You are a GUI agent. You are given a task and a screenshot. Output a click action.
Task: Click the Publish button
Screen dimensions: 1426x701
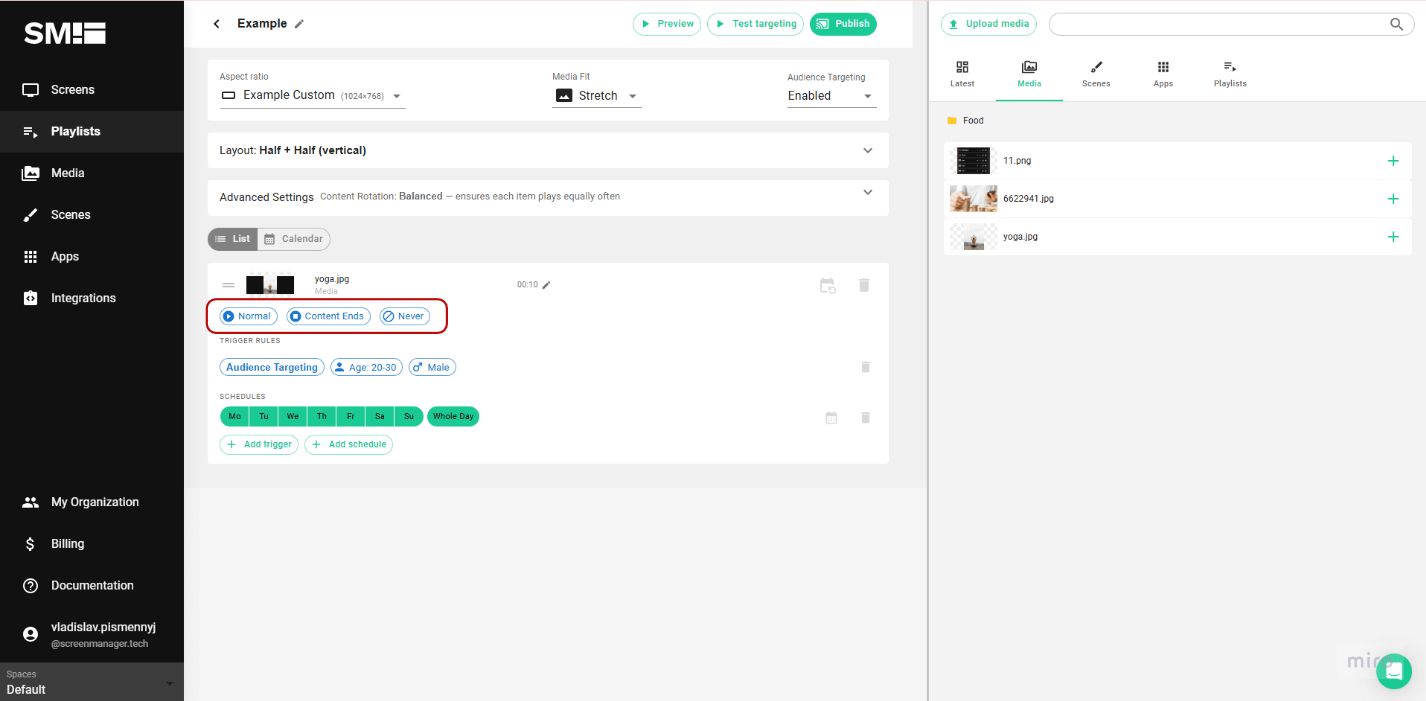click(x=842, y=23)
